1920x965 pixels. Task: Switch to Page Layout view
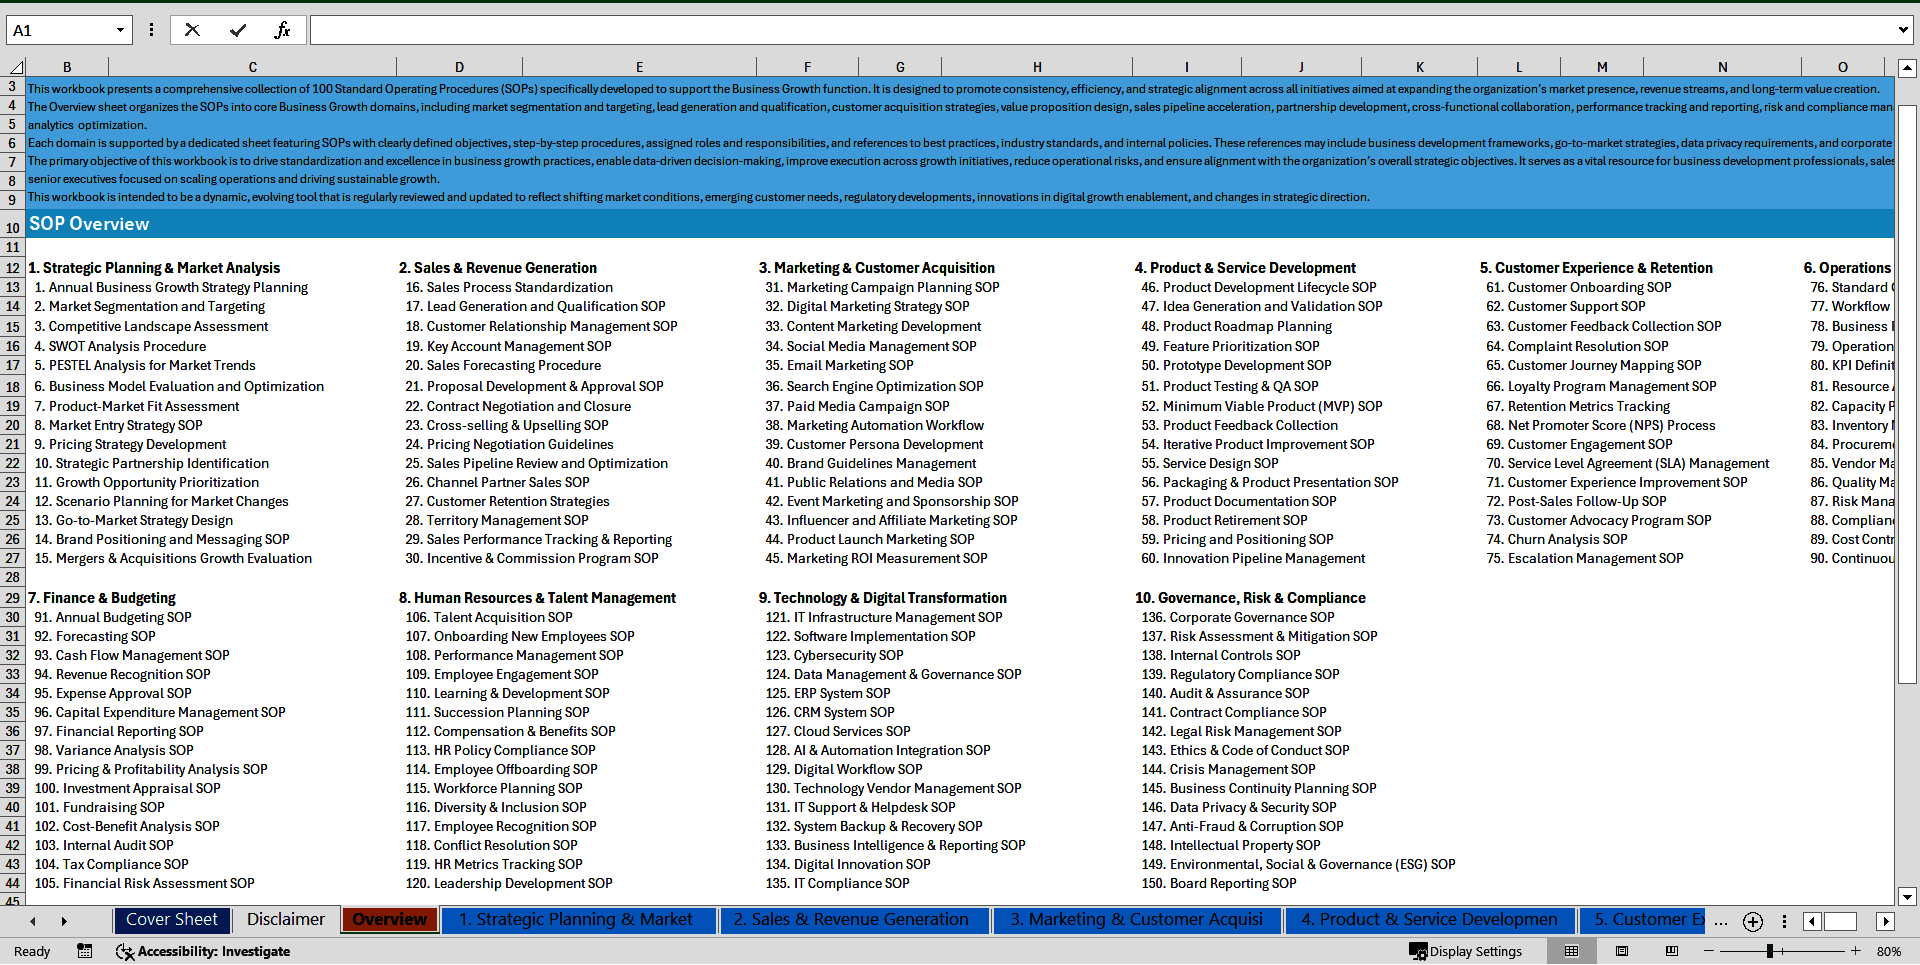[1622, 951]
